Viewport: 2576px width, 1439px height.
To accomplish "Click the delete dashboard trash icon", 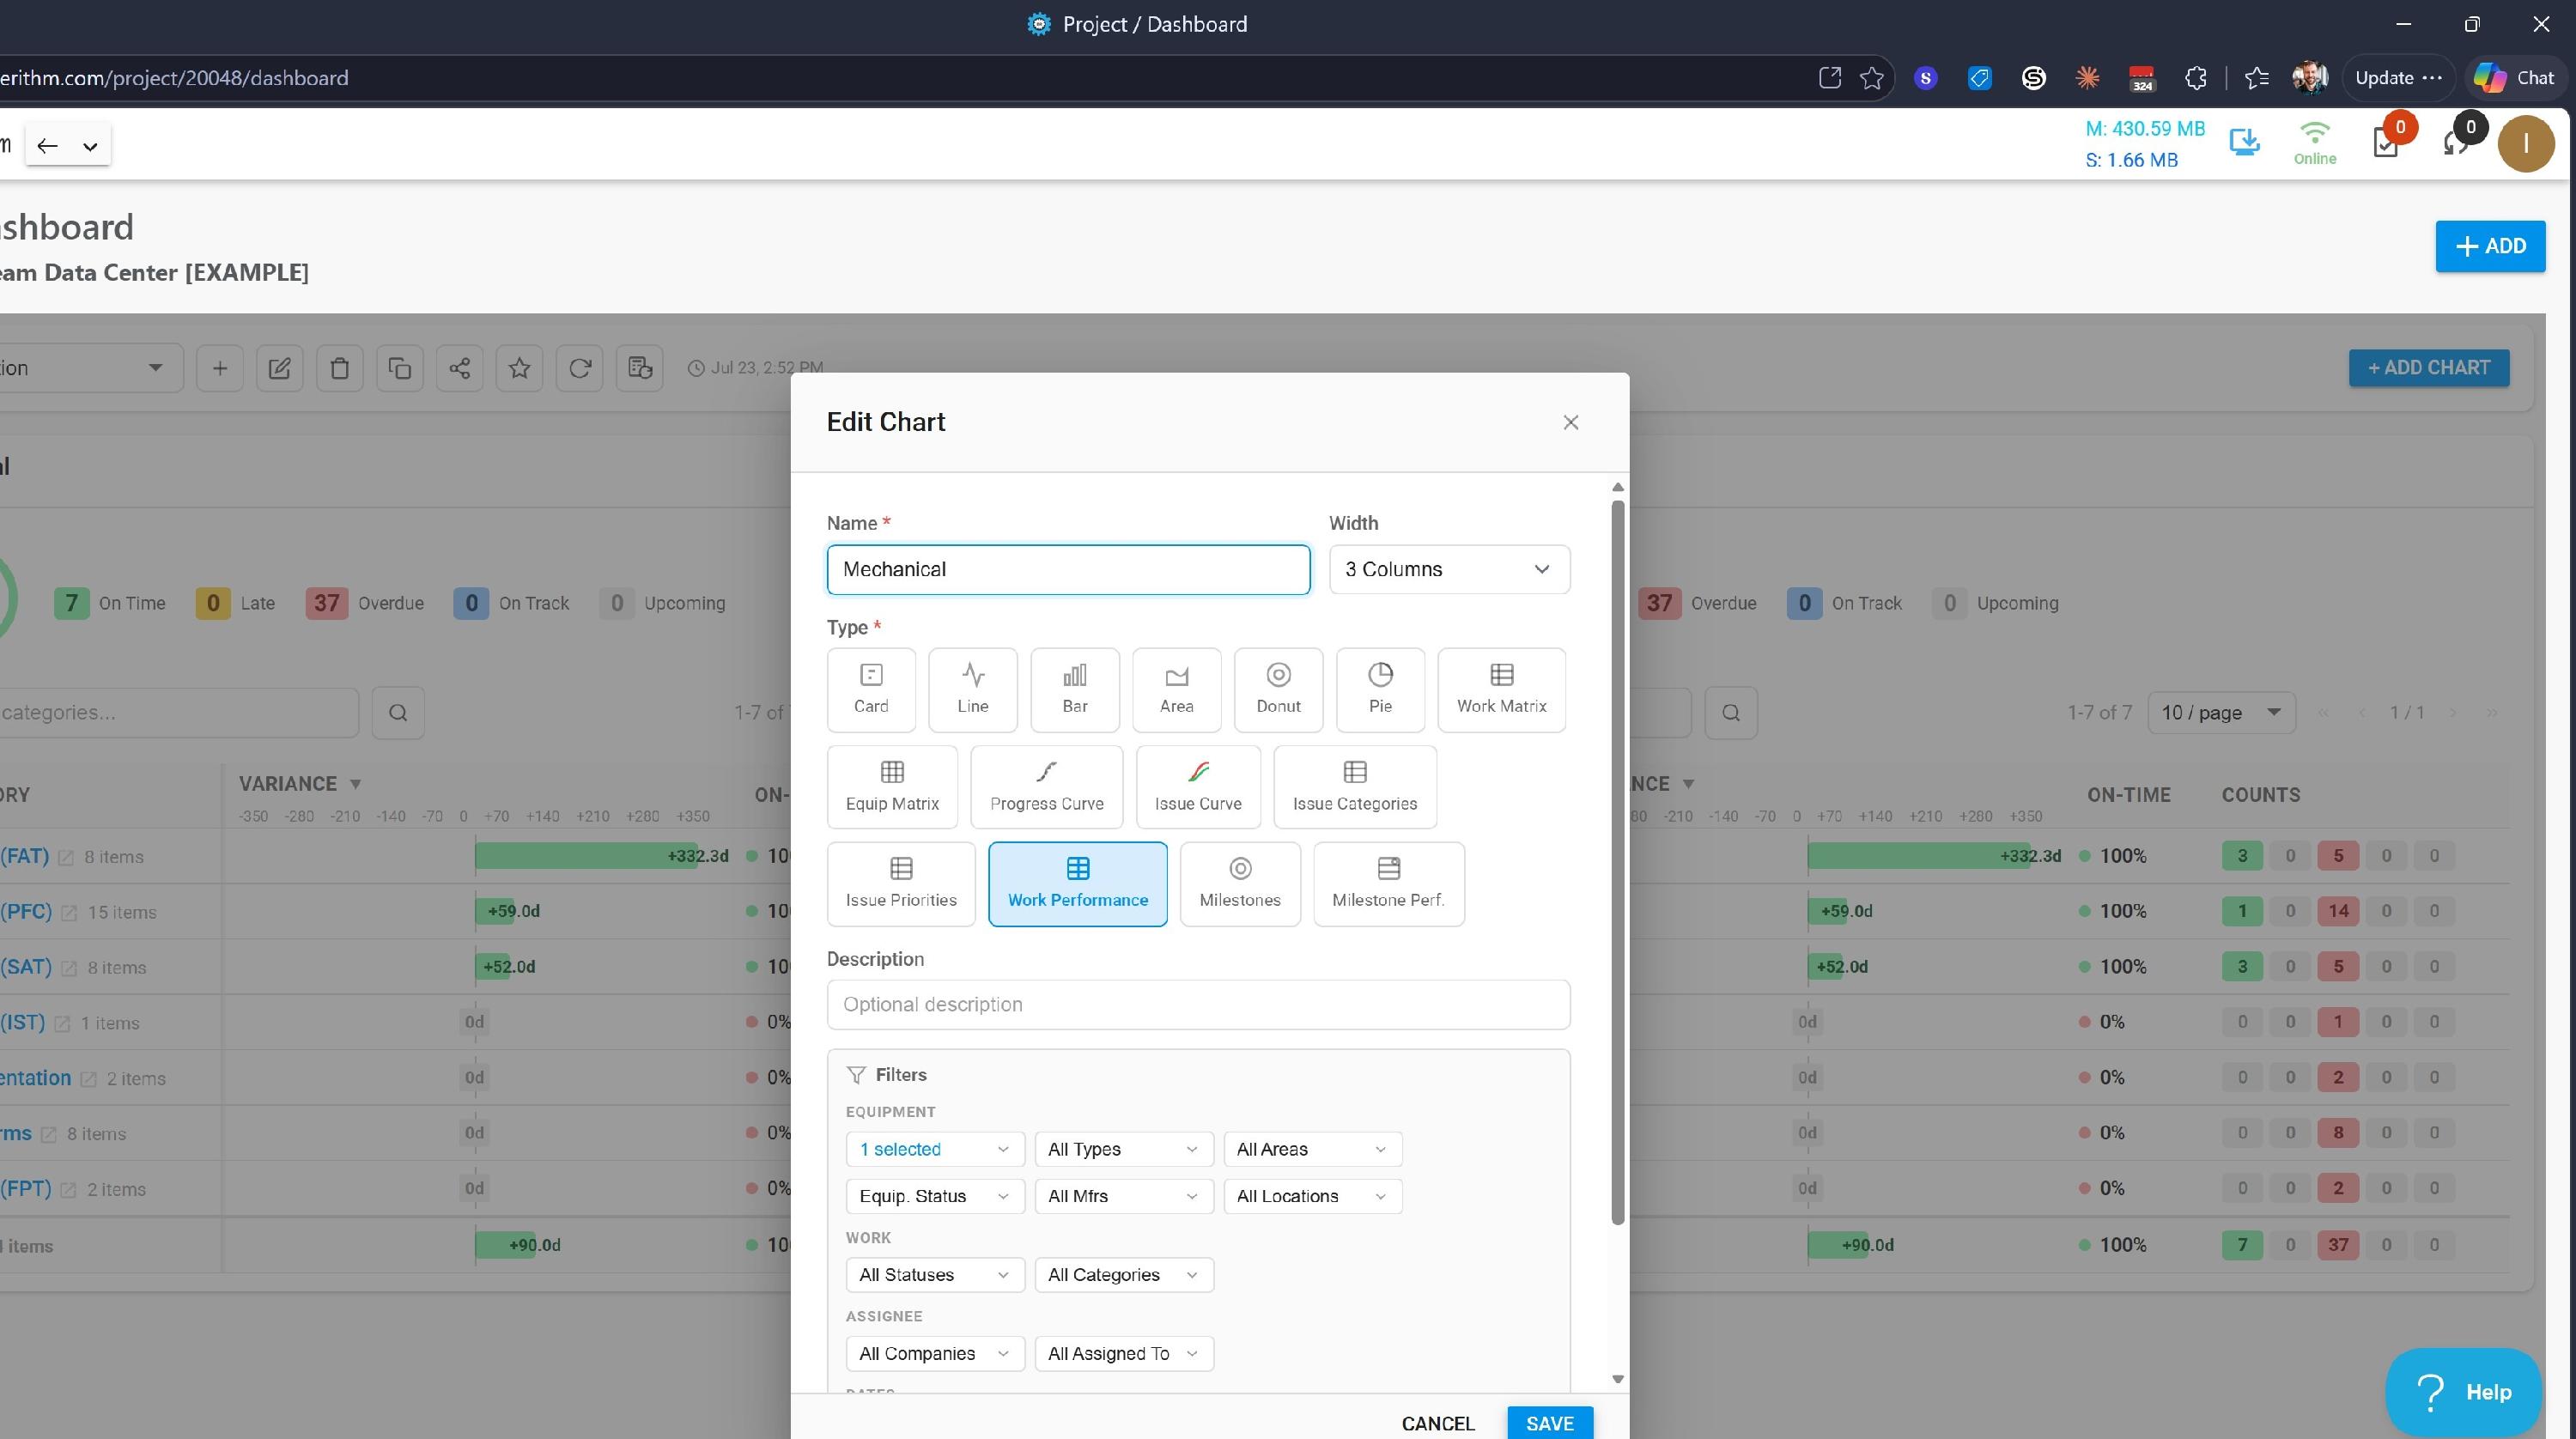I will tap(339, 368).
